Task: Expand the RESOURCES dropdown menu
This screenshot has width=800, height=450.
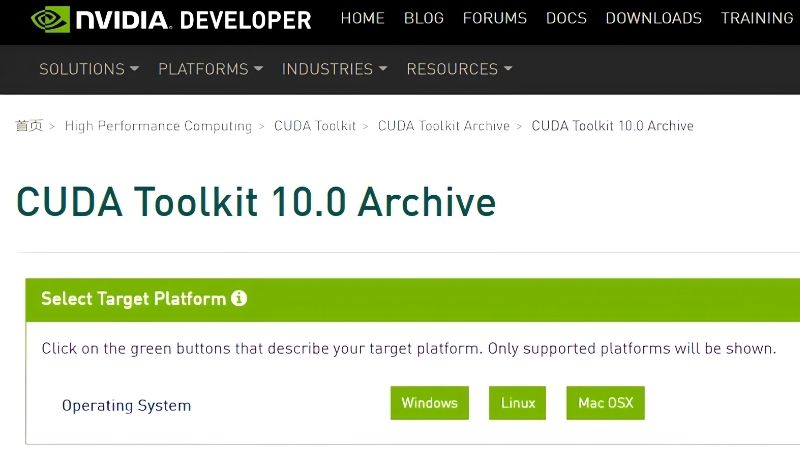Action: [459, 69]
